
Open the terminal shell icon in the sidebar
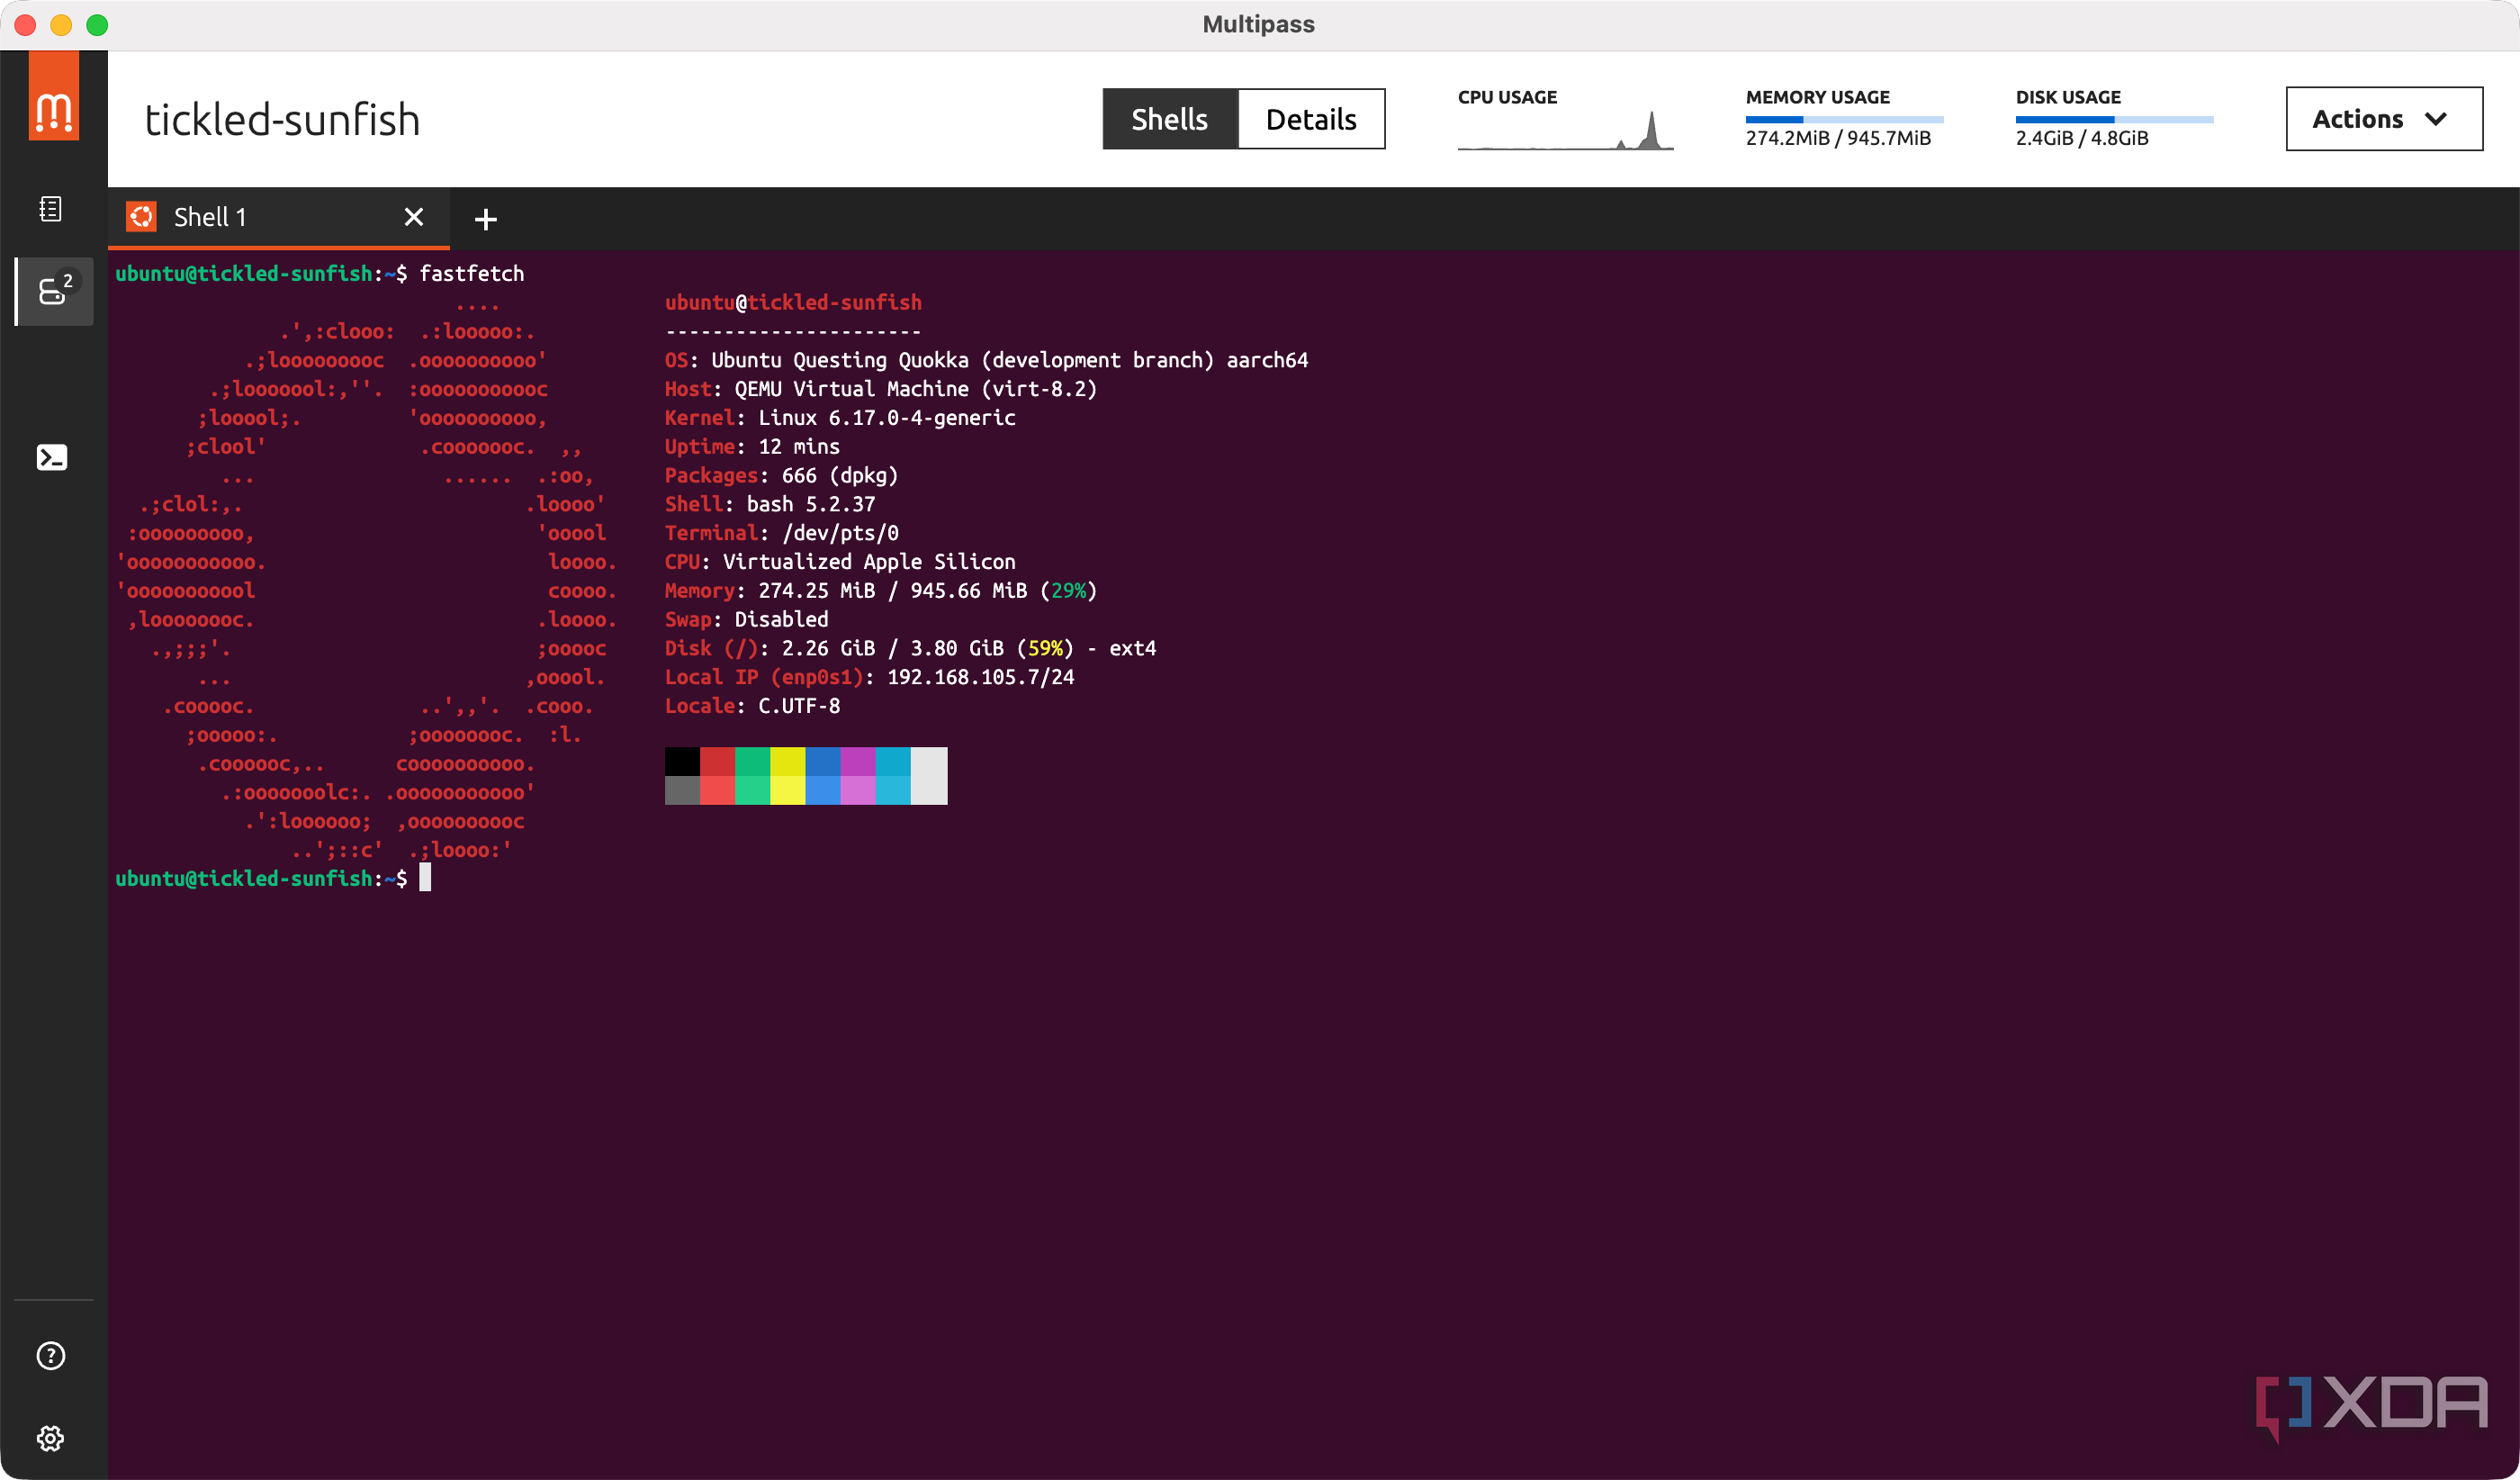pyautogui.click(x=51, y=457)
